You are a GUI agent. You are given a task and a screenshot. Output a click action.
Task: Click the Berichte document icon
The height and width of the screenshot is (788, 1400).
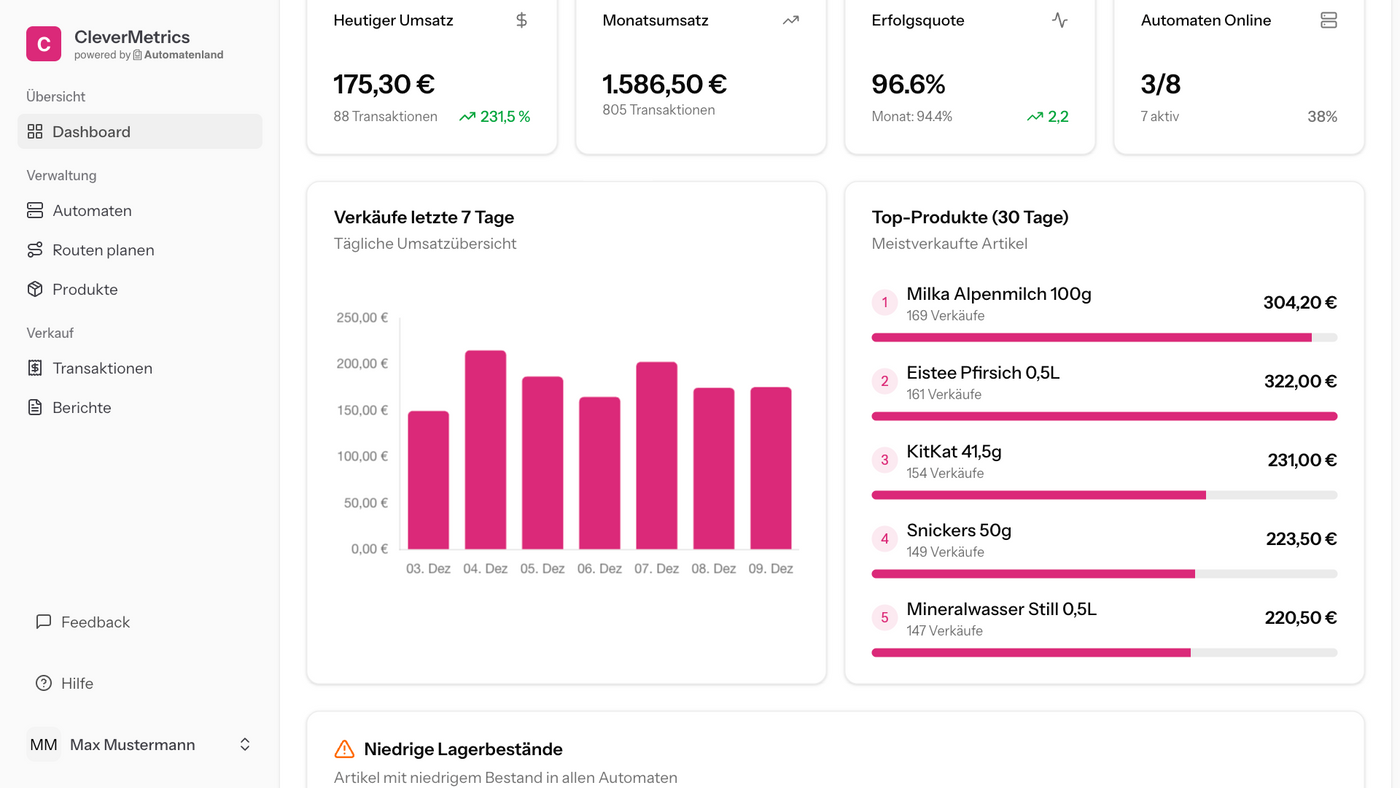point(35,408)
